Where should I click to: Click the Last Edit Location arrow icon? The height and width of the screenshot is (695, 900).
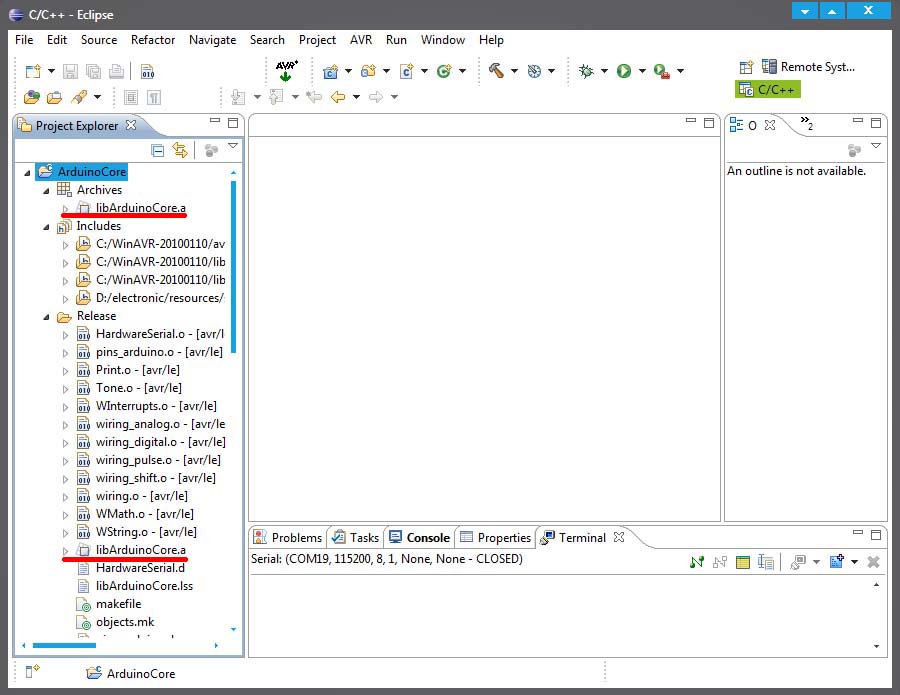coord(313,96)
